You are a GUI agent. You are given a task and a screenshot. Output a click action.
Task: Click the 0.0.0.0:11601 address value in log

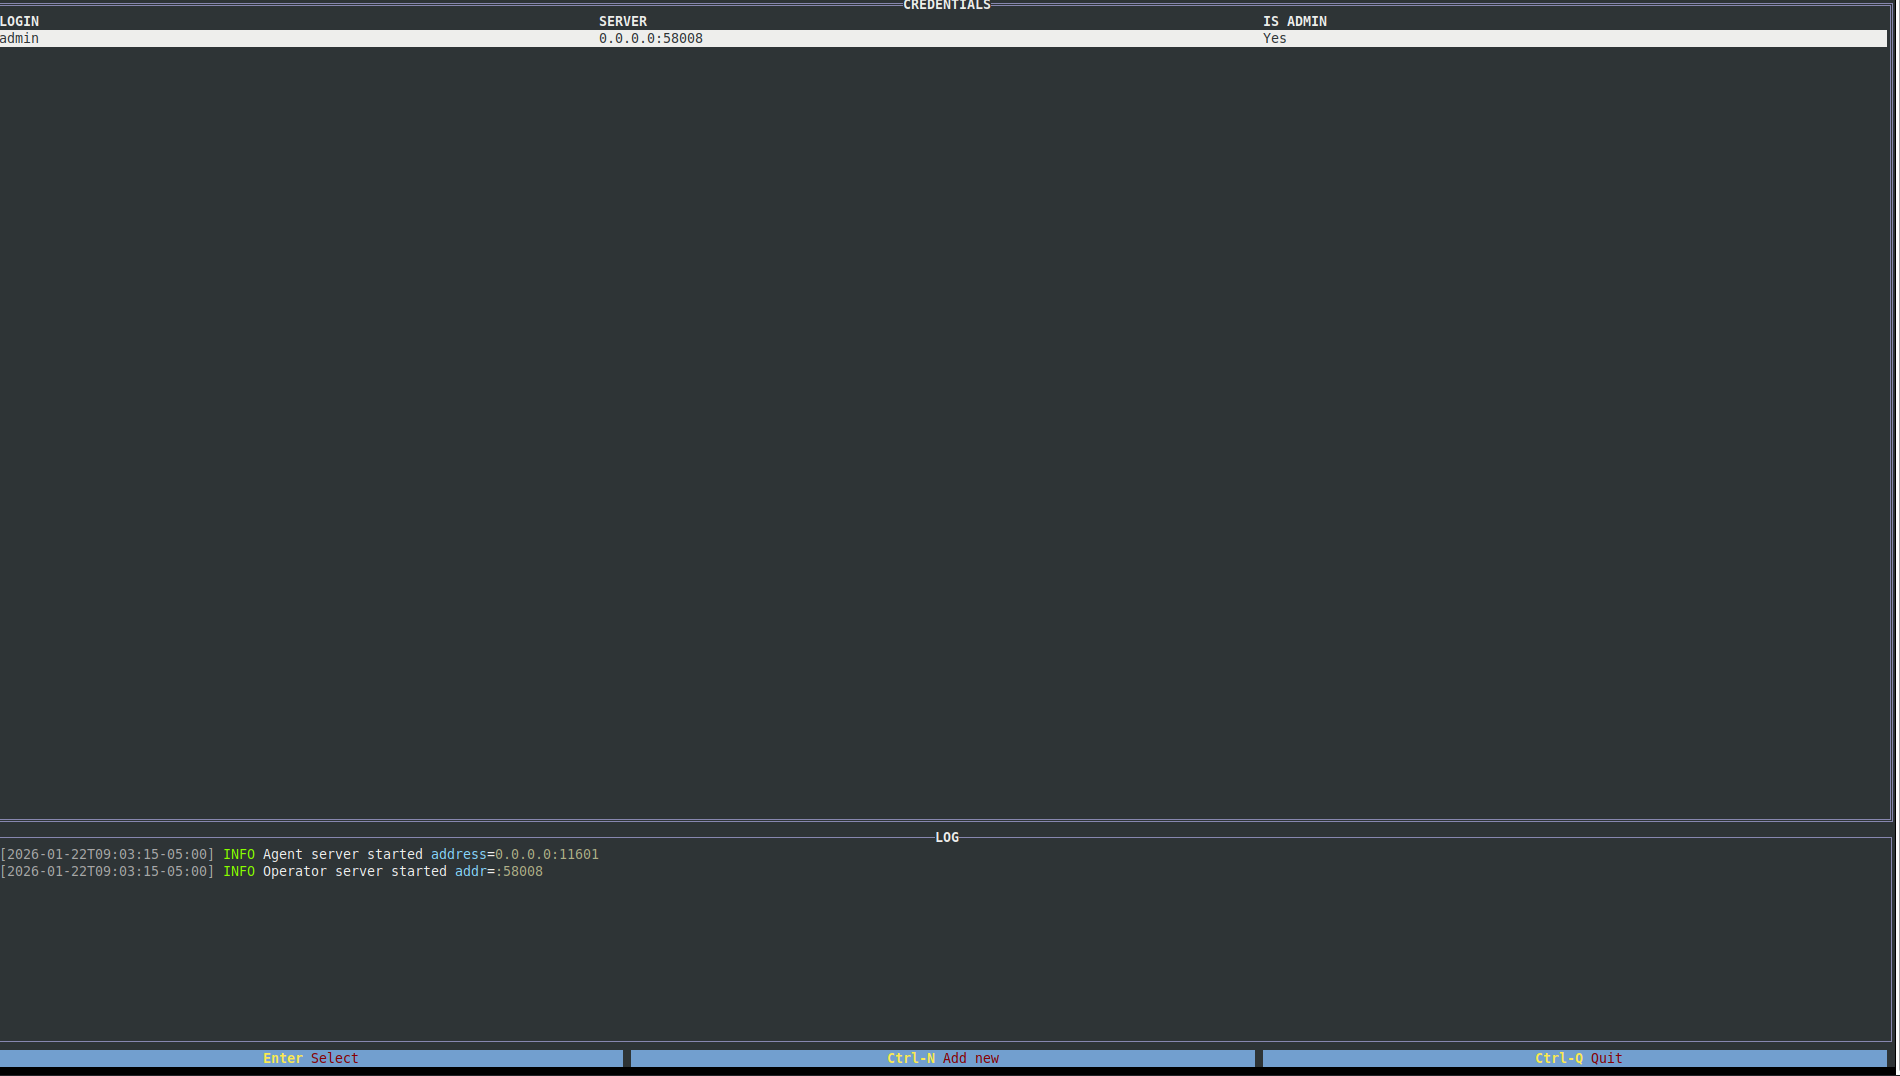547,854
